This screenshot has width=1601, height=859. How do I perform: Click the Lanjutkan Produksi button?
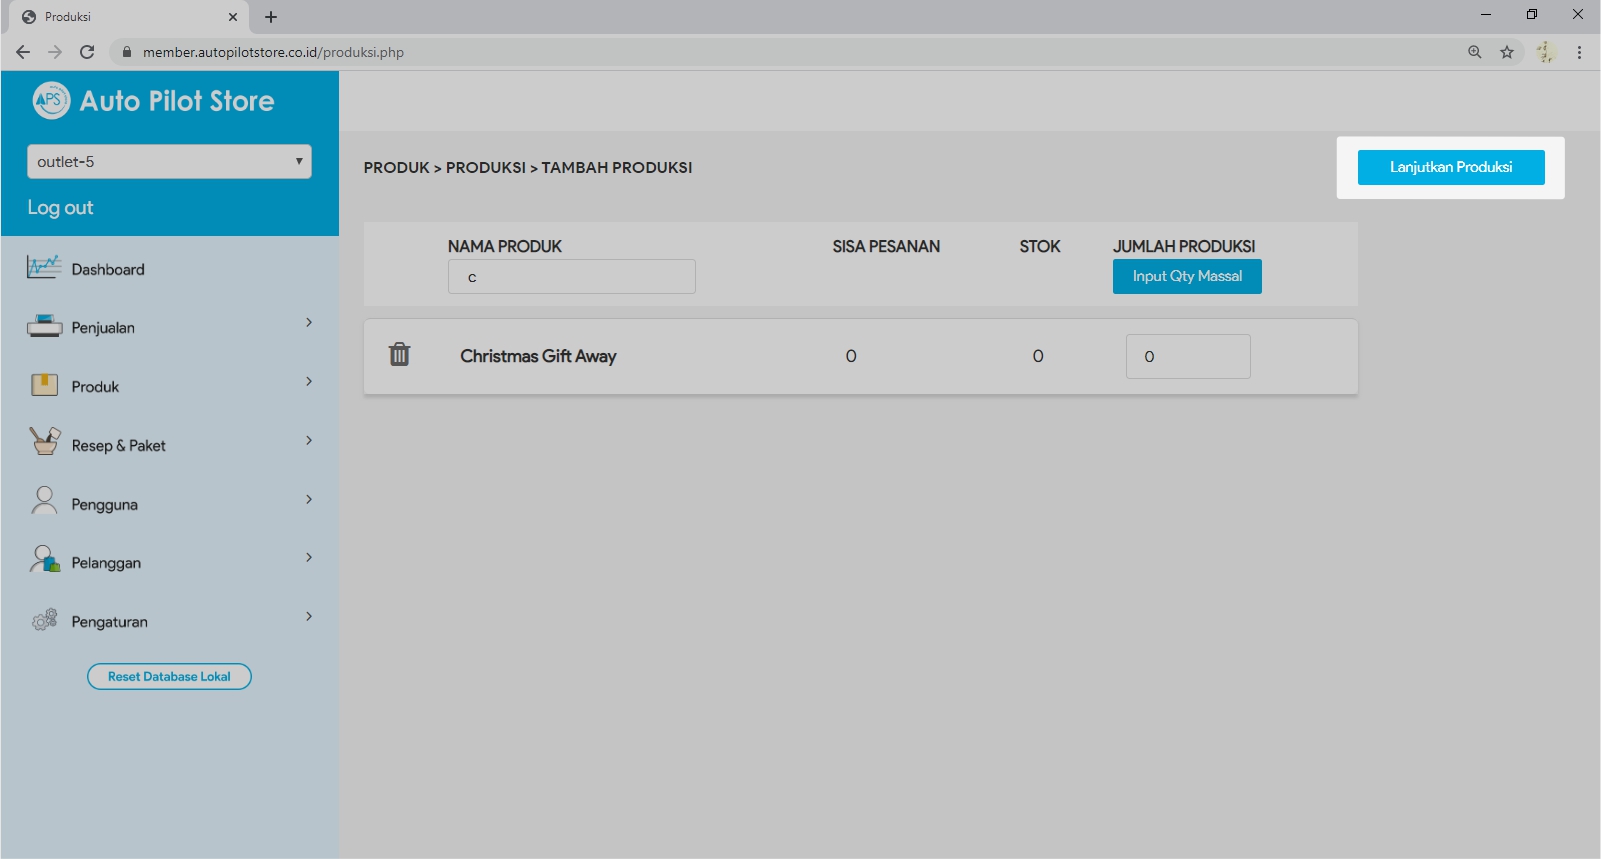tap(1450, 167)
